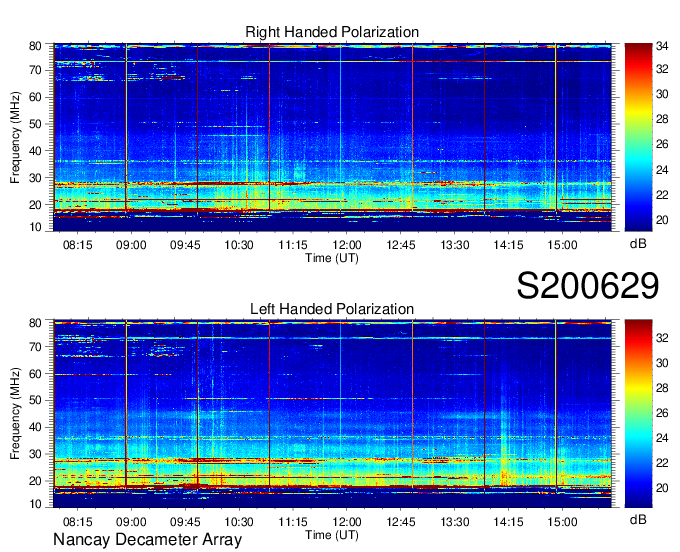Click the 12:45 tick of lower plot

tap(401, 522)
